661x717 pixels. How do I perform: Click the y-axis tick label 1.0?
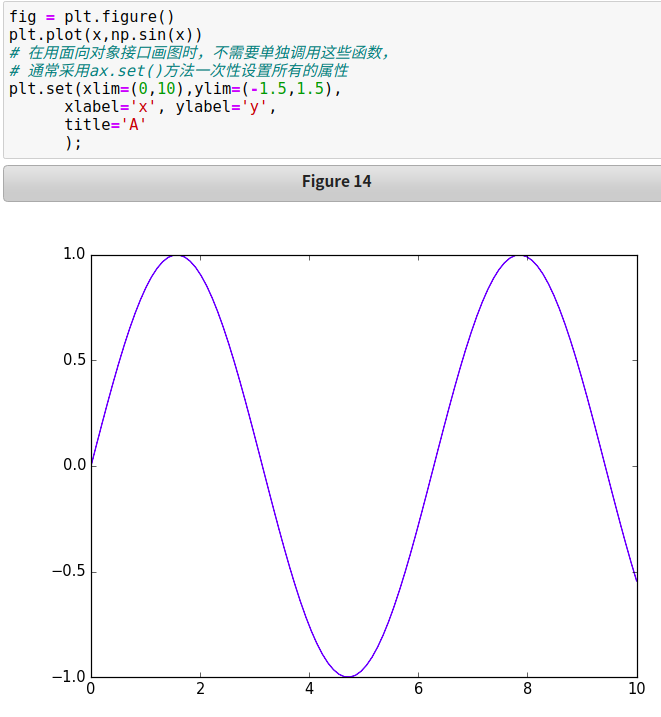pyautogui.click(x=74, y=253)
